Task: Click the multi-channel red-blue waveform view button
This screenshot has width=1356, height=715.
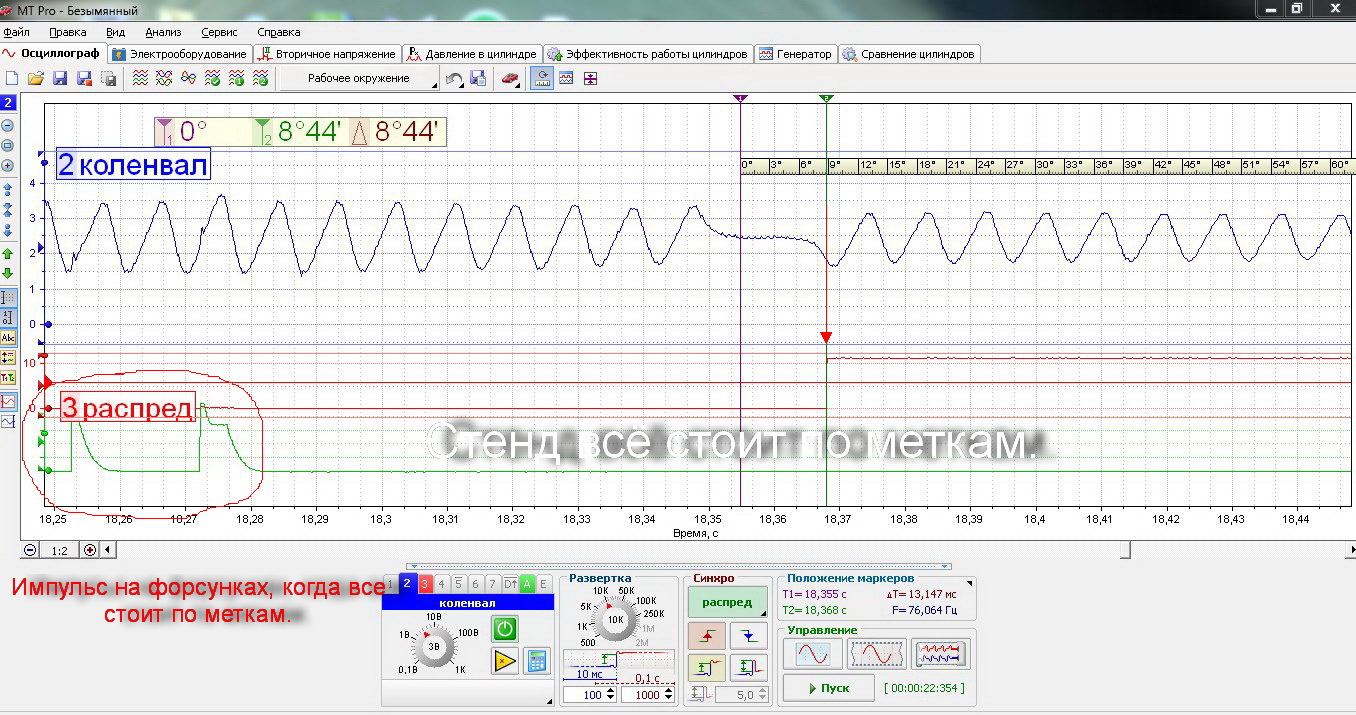Action: point(941,654)
